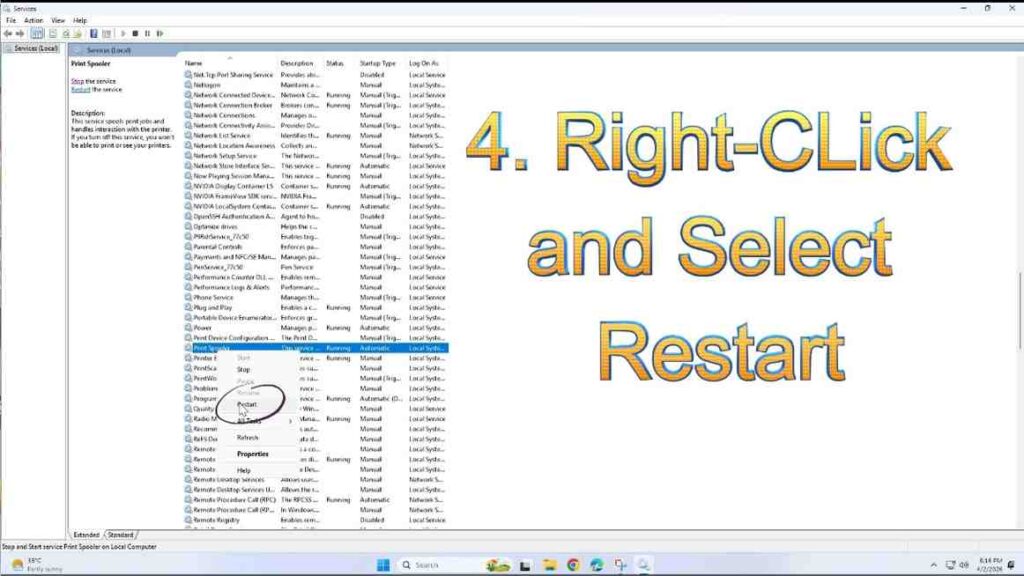Viewport: 1024px width, 576px height.
Task: Click the Stop the service link
Action: (77, 81)
